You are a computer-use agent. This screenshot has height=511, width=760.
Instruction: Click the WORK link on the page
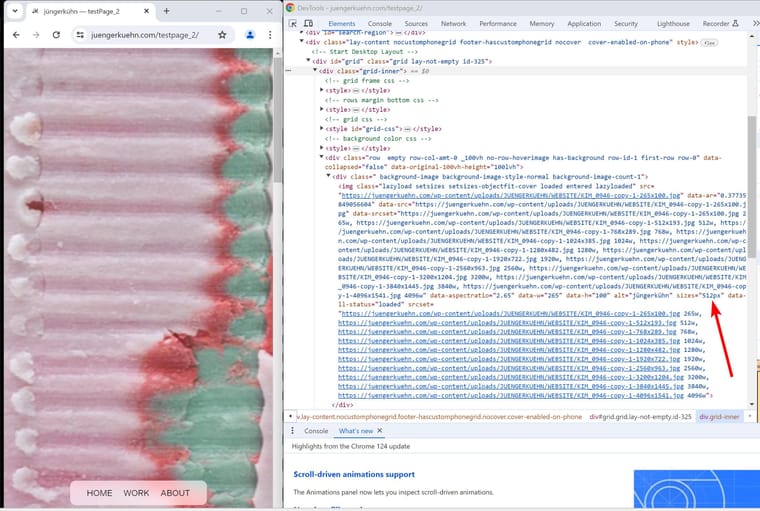tap(136, 493)
